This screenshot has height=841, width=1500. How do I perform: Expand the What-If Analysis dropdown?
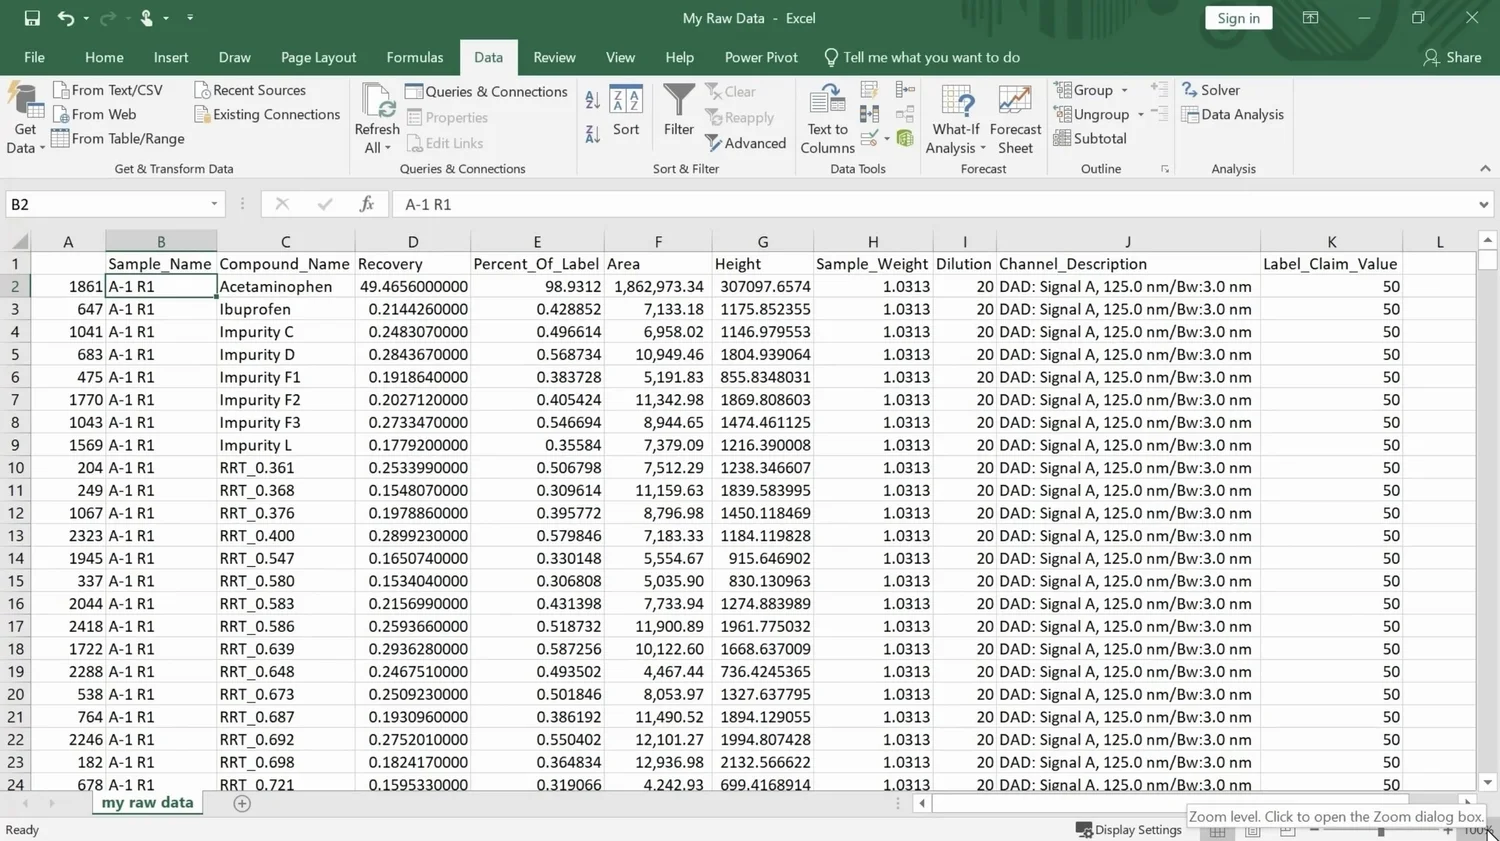(x=955, y=118)
